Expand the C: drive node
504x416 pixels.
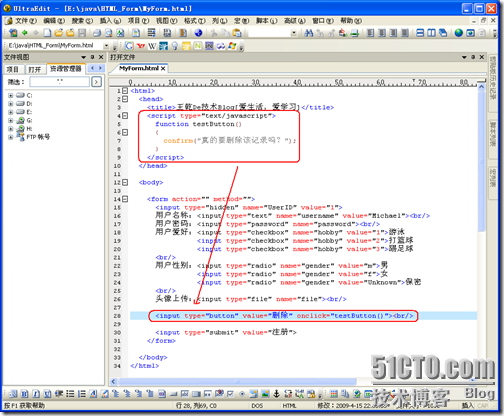coord(10,95)
